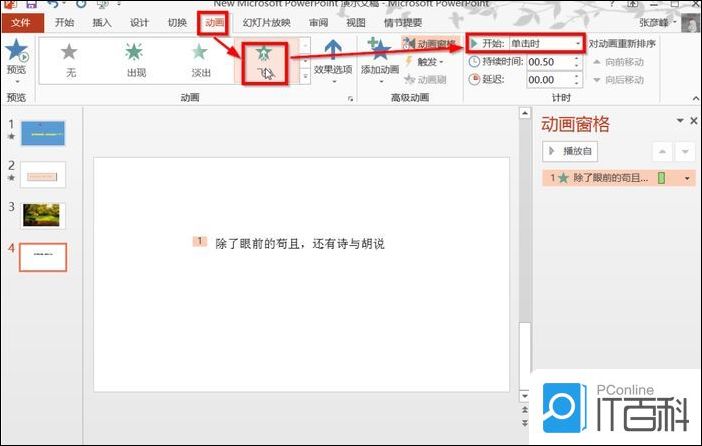Click the 延迟 spinner arrows
The width and height of the screenshot is (702, 446).
coord(577,80)
